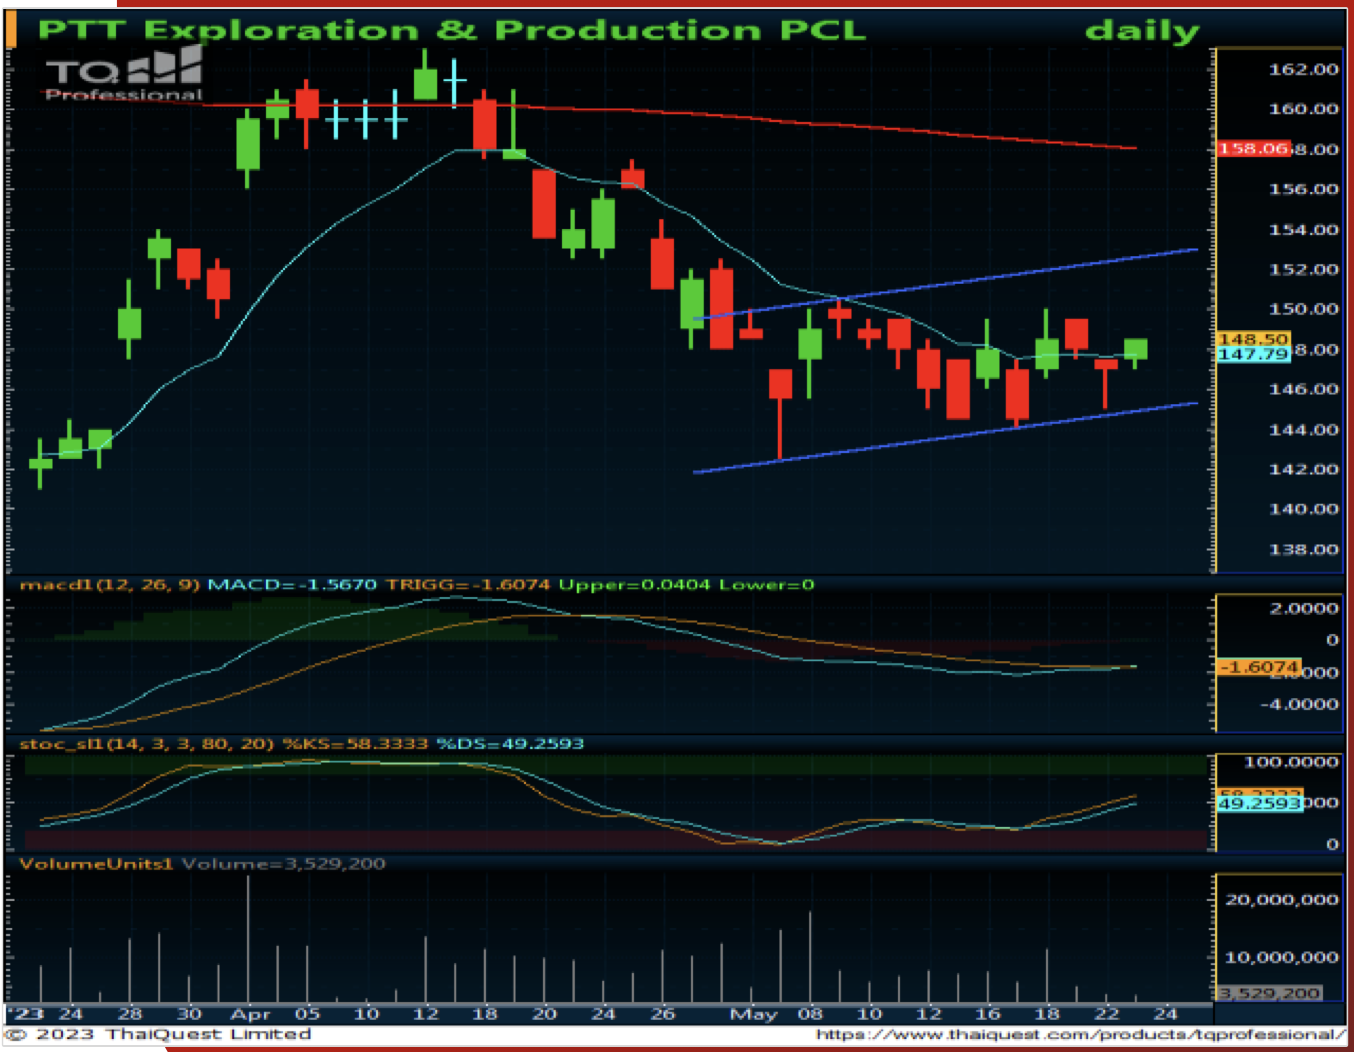The width and height of the screenshot is (1354, 1052).
Task: Click the 162.00 price axis label
Action: pos(1303,69)
